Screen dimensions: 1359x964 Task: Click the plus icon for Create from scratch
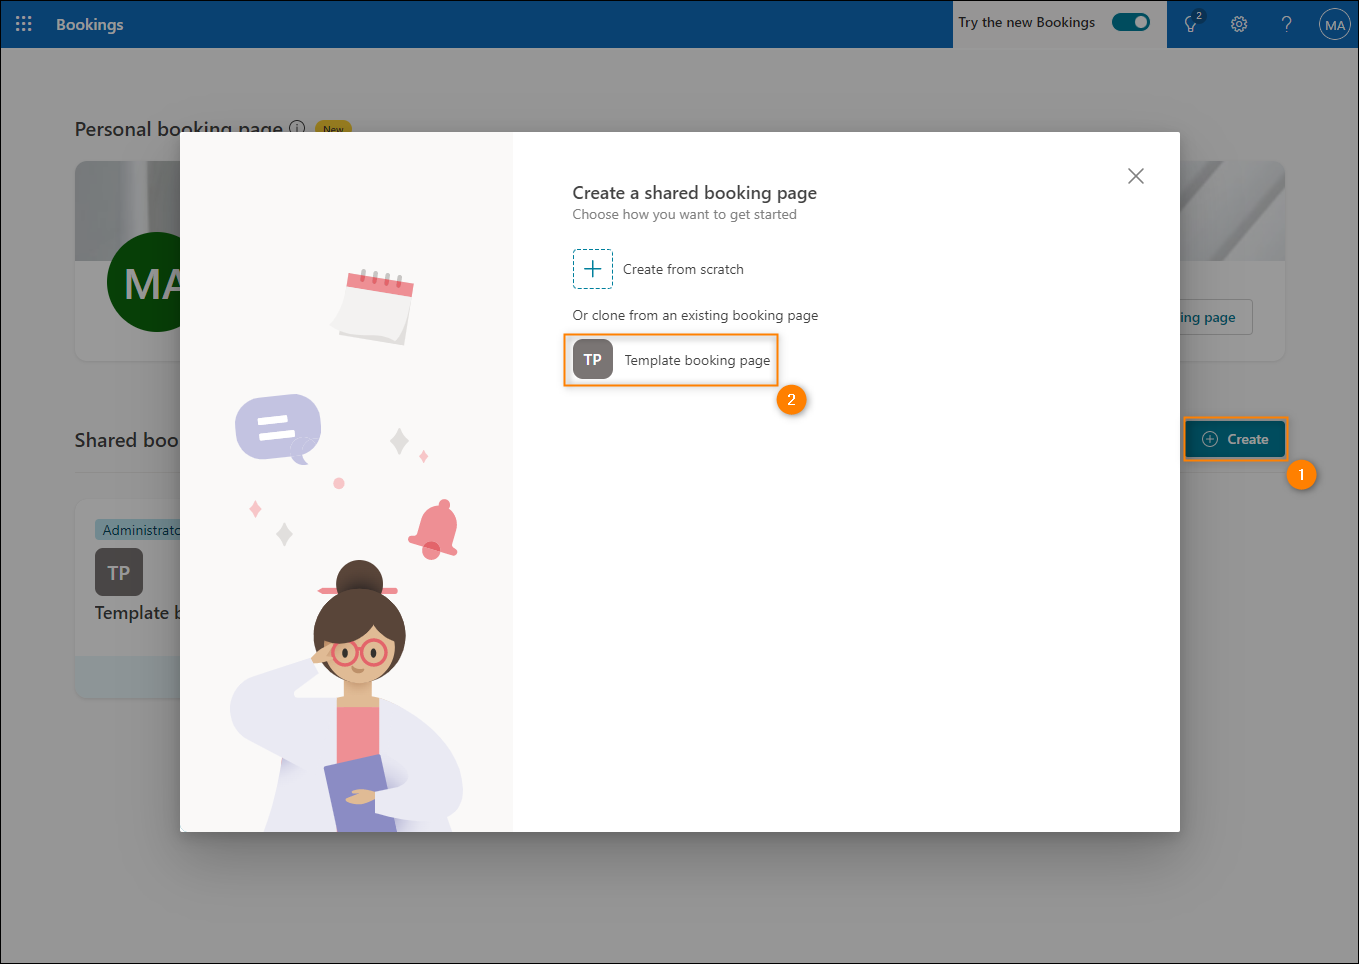(593, 269)
